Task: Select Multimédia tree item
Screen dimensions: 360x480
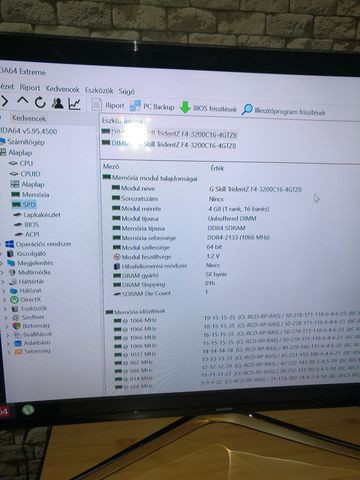Action: (x=29, y=272)
